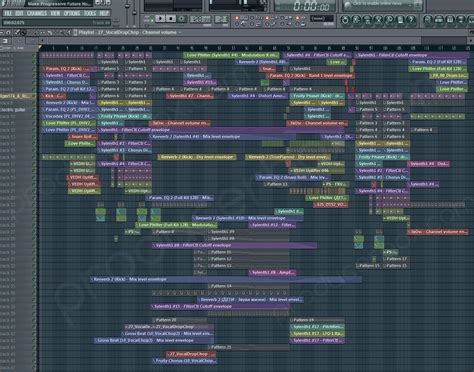The width and height of the screenshot is (474, 372).
Task: Open the VIEW menu
Action: (55, 13)
